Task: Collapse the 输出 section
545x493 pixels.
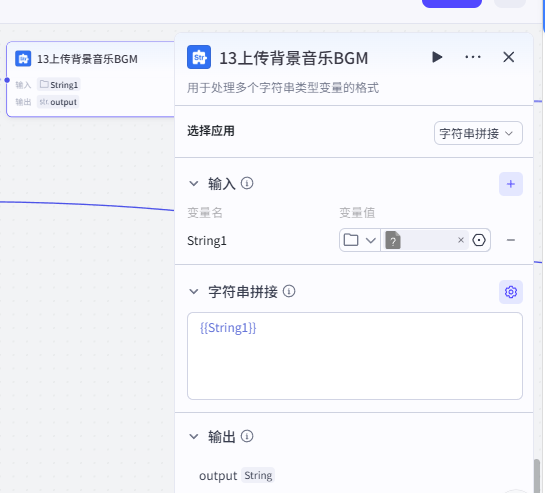Action: click(194, 436)
